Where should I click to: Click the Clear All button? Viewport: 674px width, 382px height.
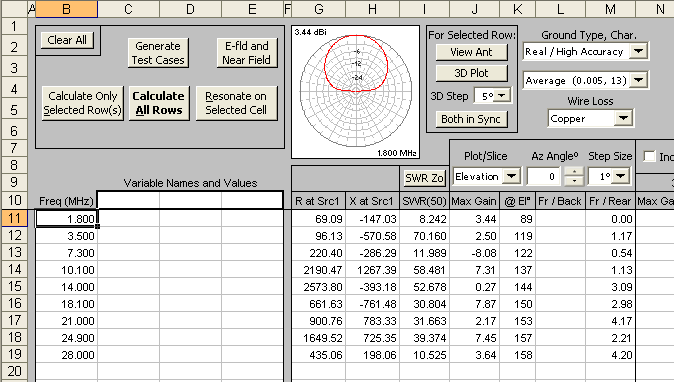point(67,40)
